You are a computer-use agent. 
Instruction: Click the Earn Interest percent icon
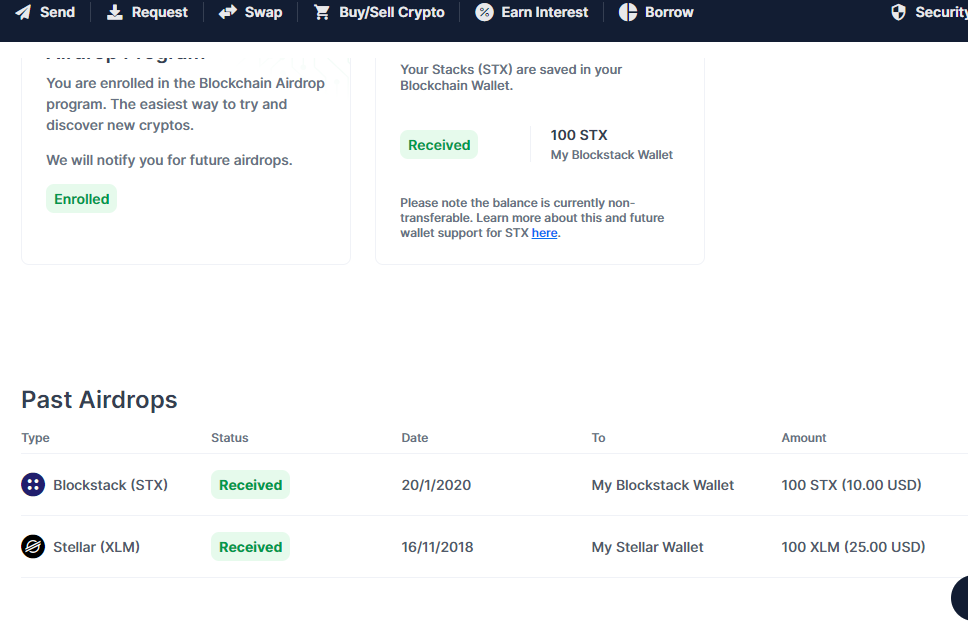click(x=484, y=12)
